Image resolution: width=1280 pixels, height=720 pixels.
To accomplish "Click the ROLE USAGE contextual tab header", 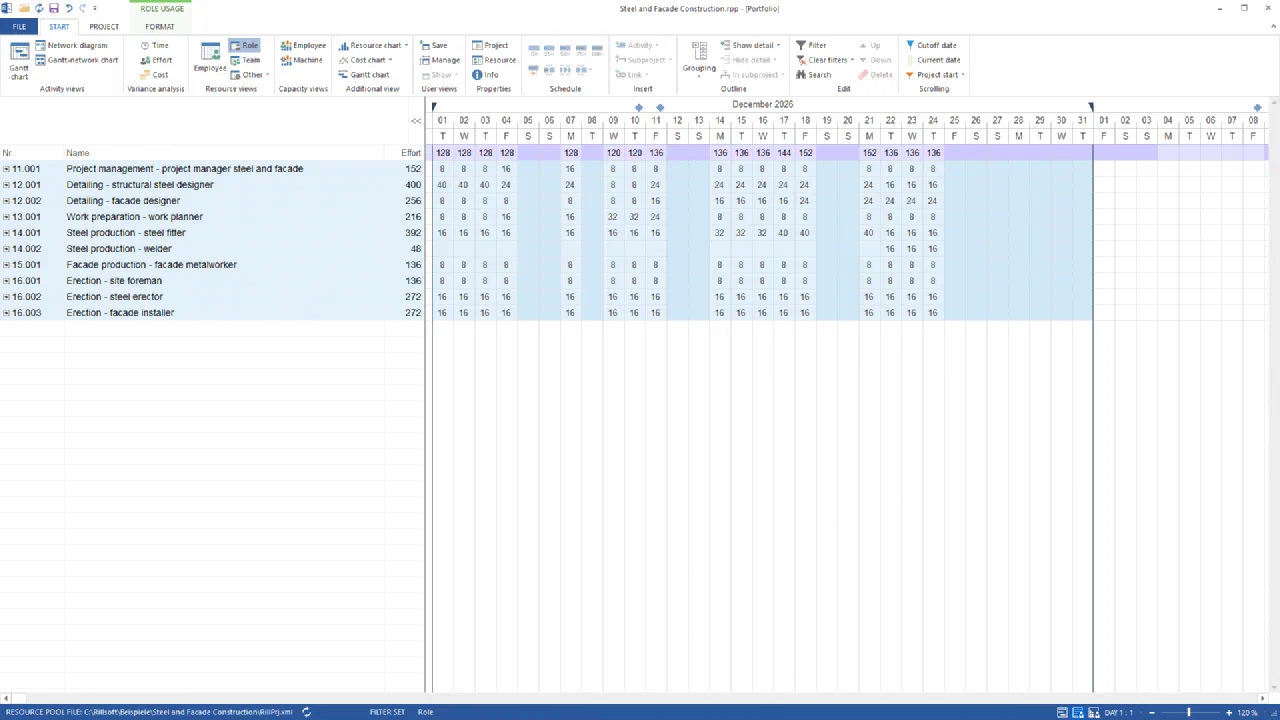I will coord(161,9).
